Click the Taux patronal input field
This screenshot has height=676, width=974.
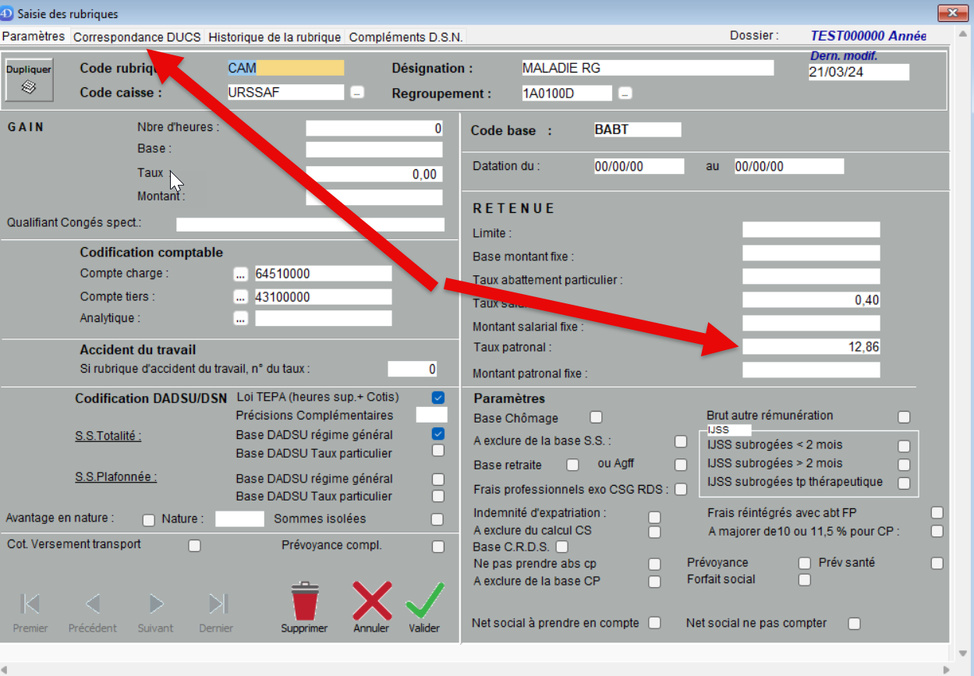click(x=811, y=347)
